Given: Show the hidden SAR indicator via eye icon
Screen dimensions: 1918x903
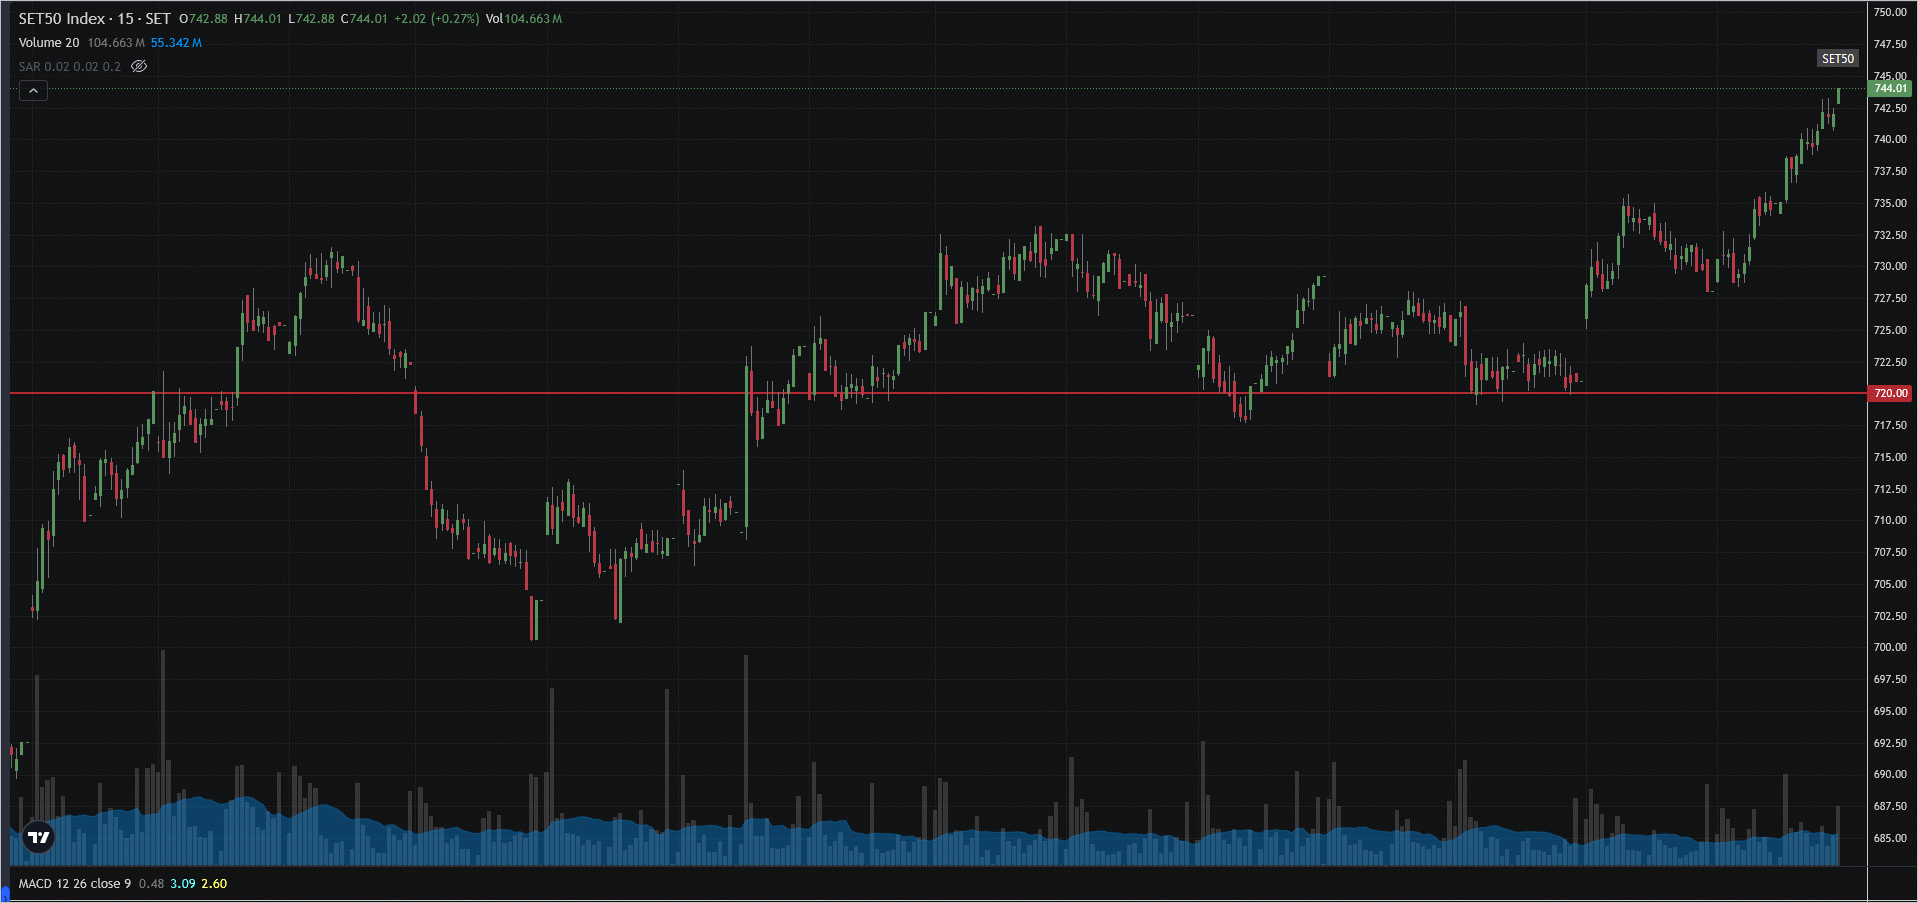Looking at the screenshot, I should pos(139,66).
